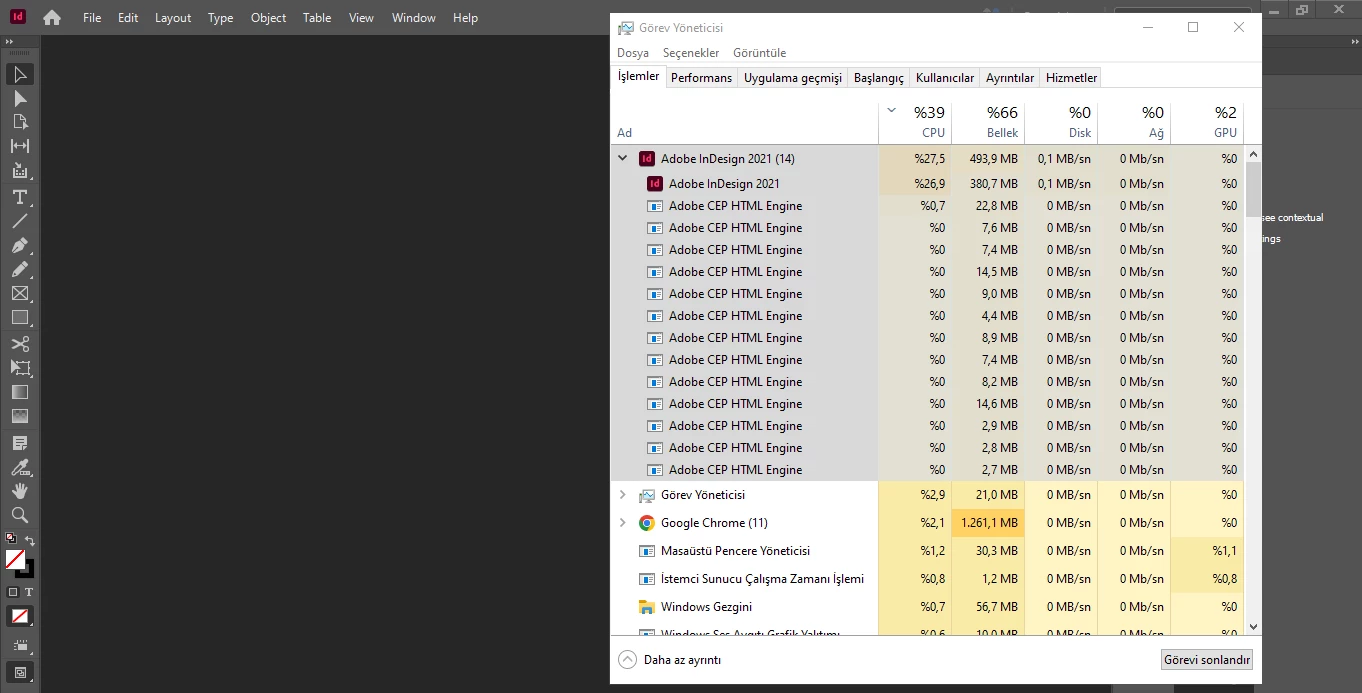This screenshot has width=1362, height=693.
Task: Open the Dosya menu
Action: (633, 53)
